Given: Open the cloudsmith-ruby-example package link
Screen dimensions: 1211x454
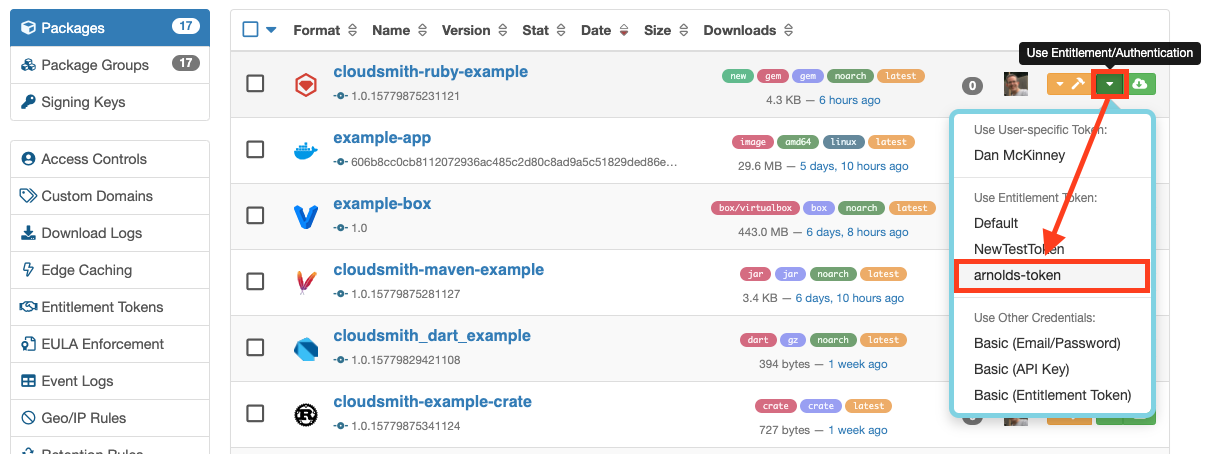Looking at the screenshot, I should (x=430, y=72).
